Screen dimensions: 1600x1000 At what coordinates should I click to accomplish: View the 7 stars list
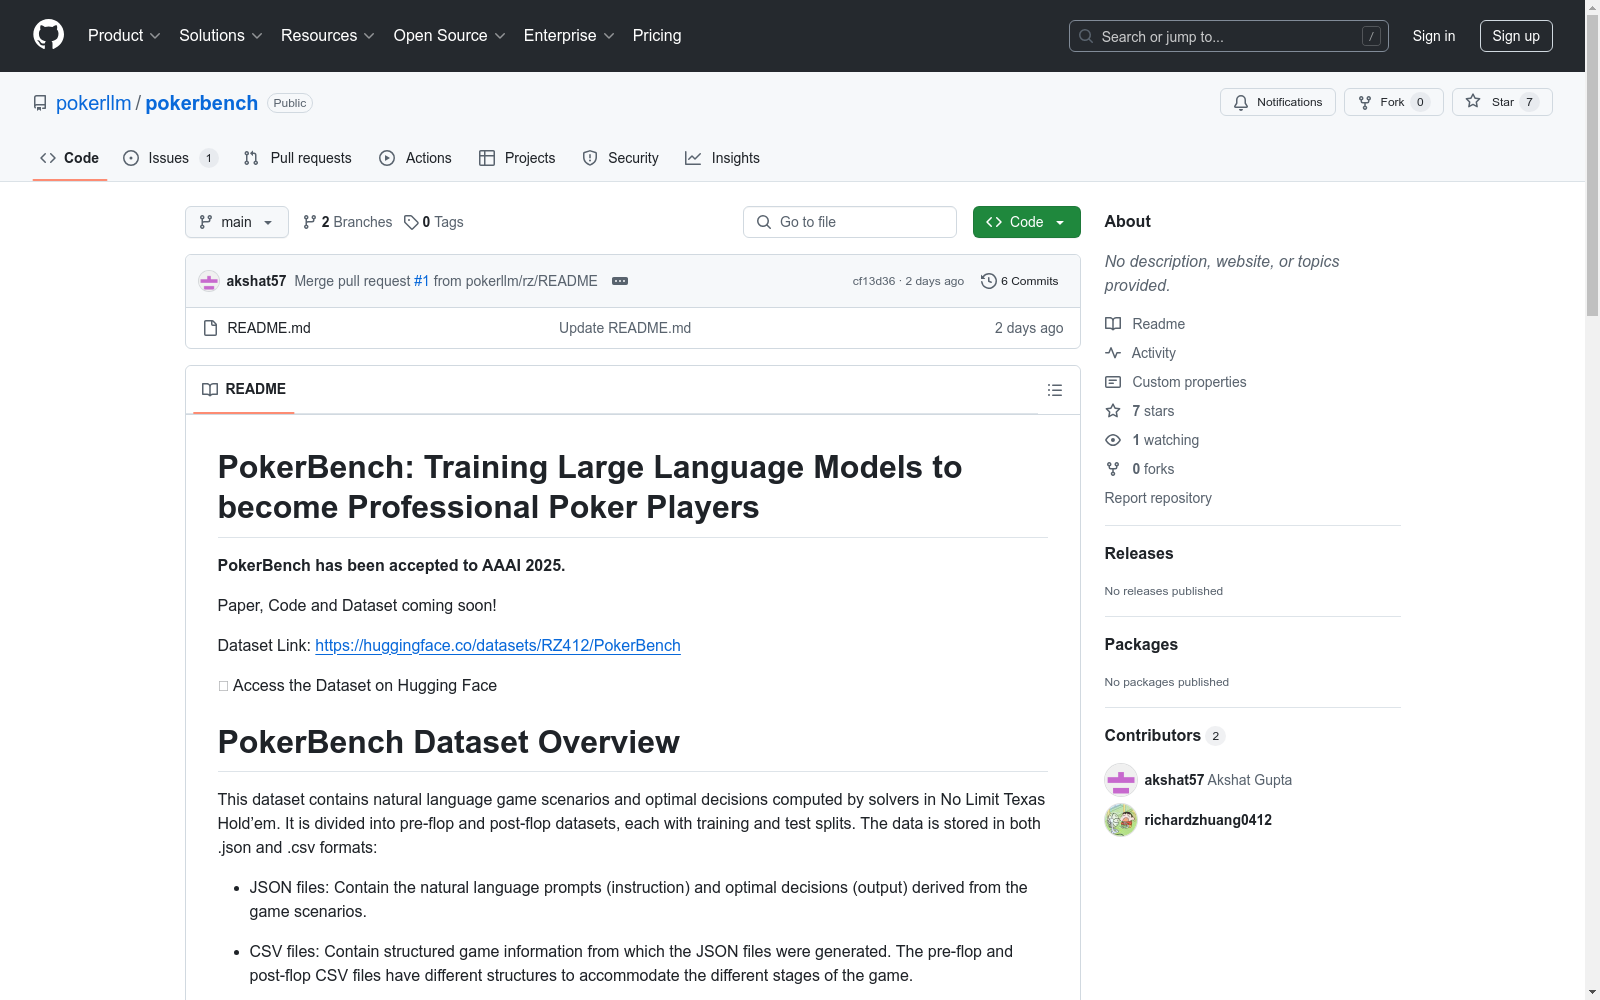(x=1140, y=411)
